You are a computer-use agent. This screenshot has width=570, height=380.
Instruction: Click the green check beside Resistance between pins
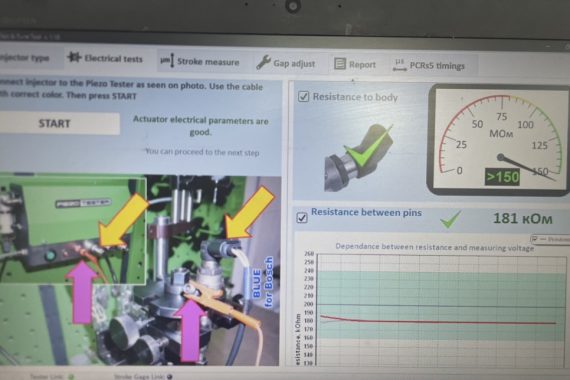[x=451, y=219]
